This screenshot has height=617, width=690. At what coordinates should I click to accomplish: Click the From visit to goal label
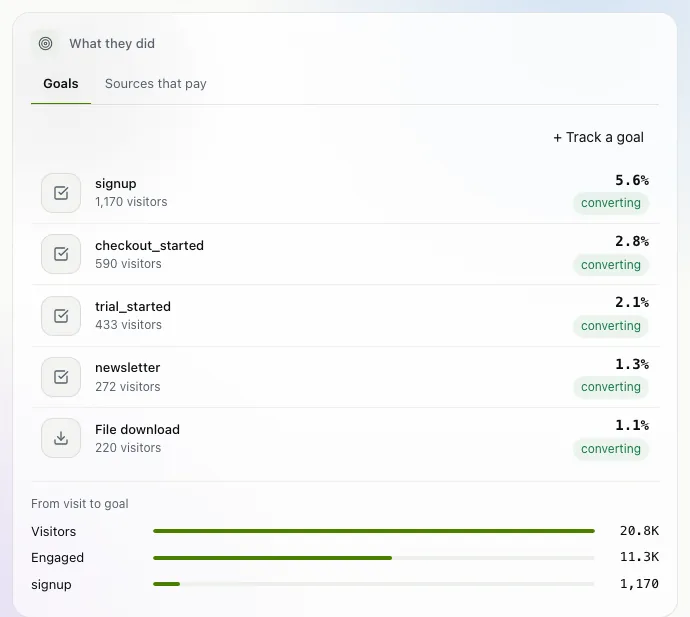pyautogui.click(x=80, y=504)
